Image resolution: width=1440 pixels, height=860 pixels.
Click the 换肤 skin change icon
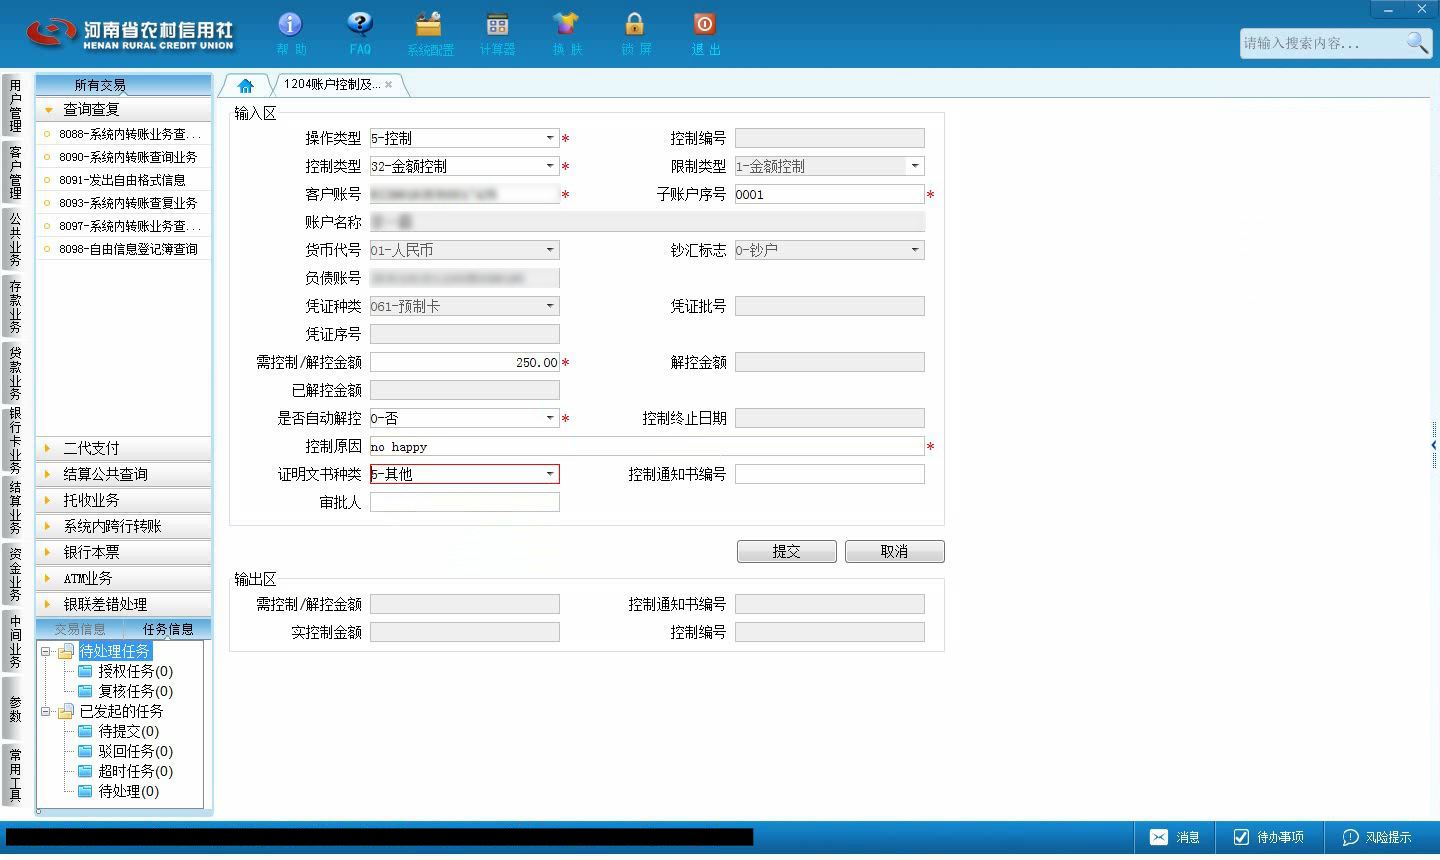(566, 24)
